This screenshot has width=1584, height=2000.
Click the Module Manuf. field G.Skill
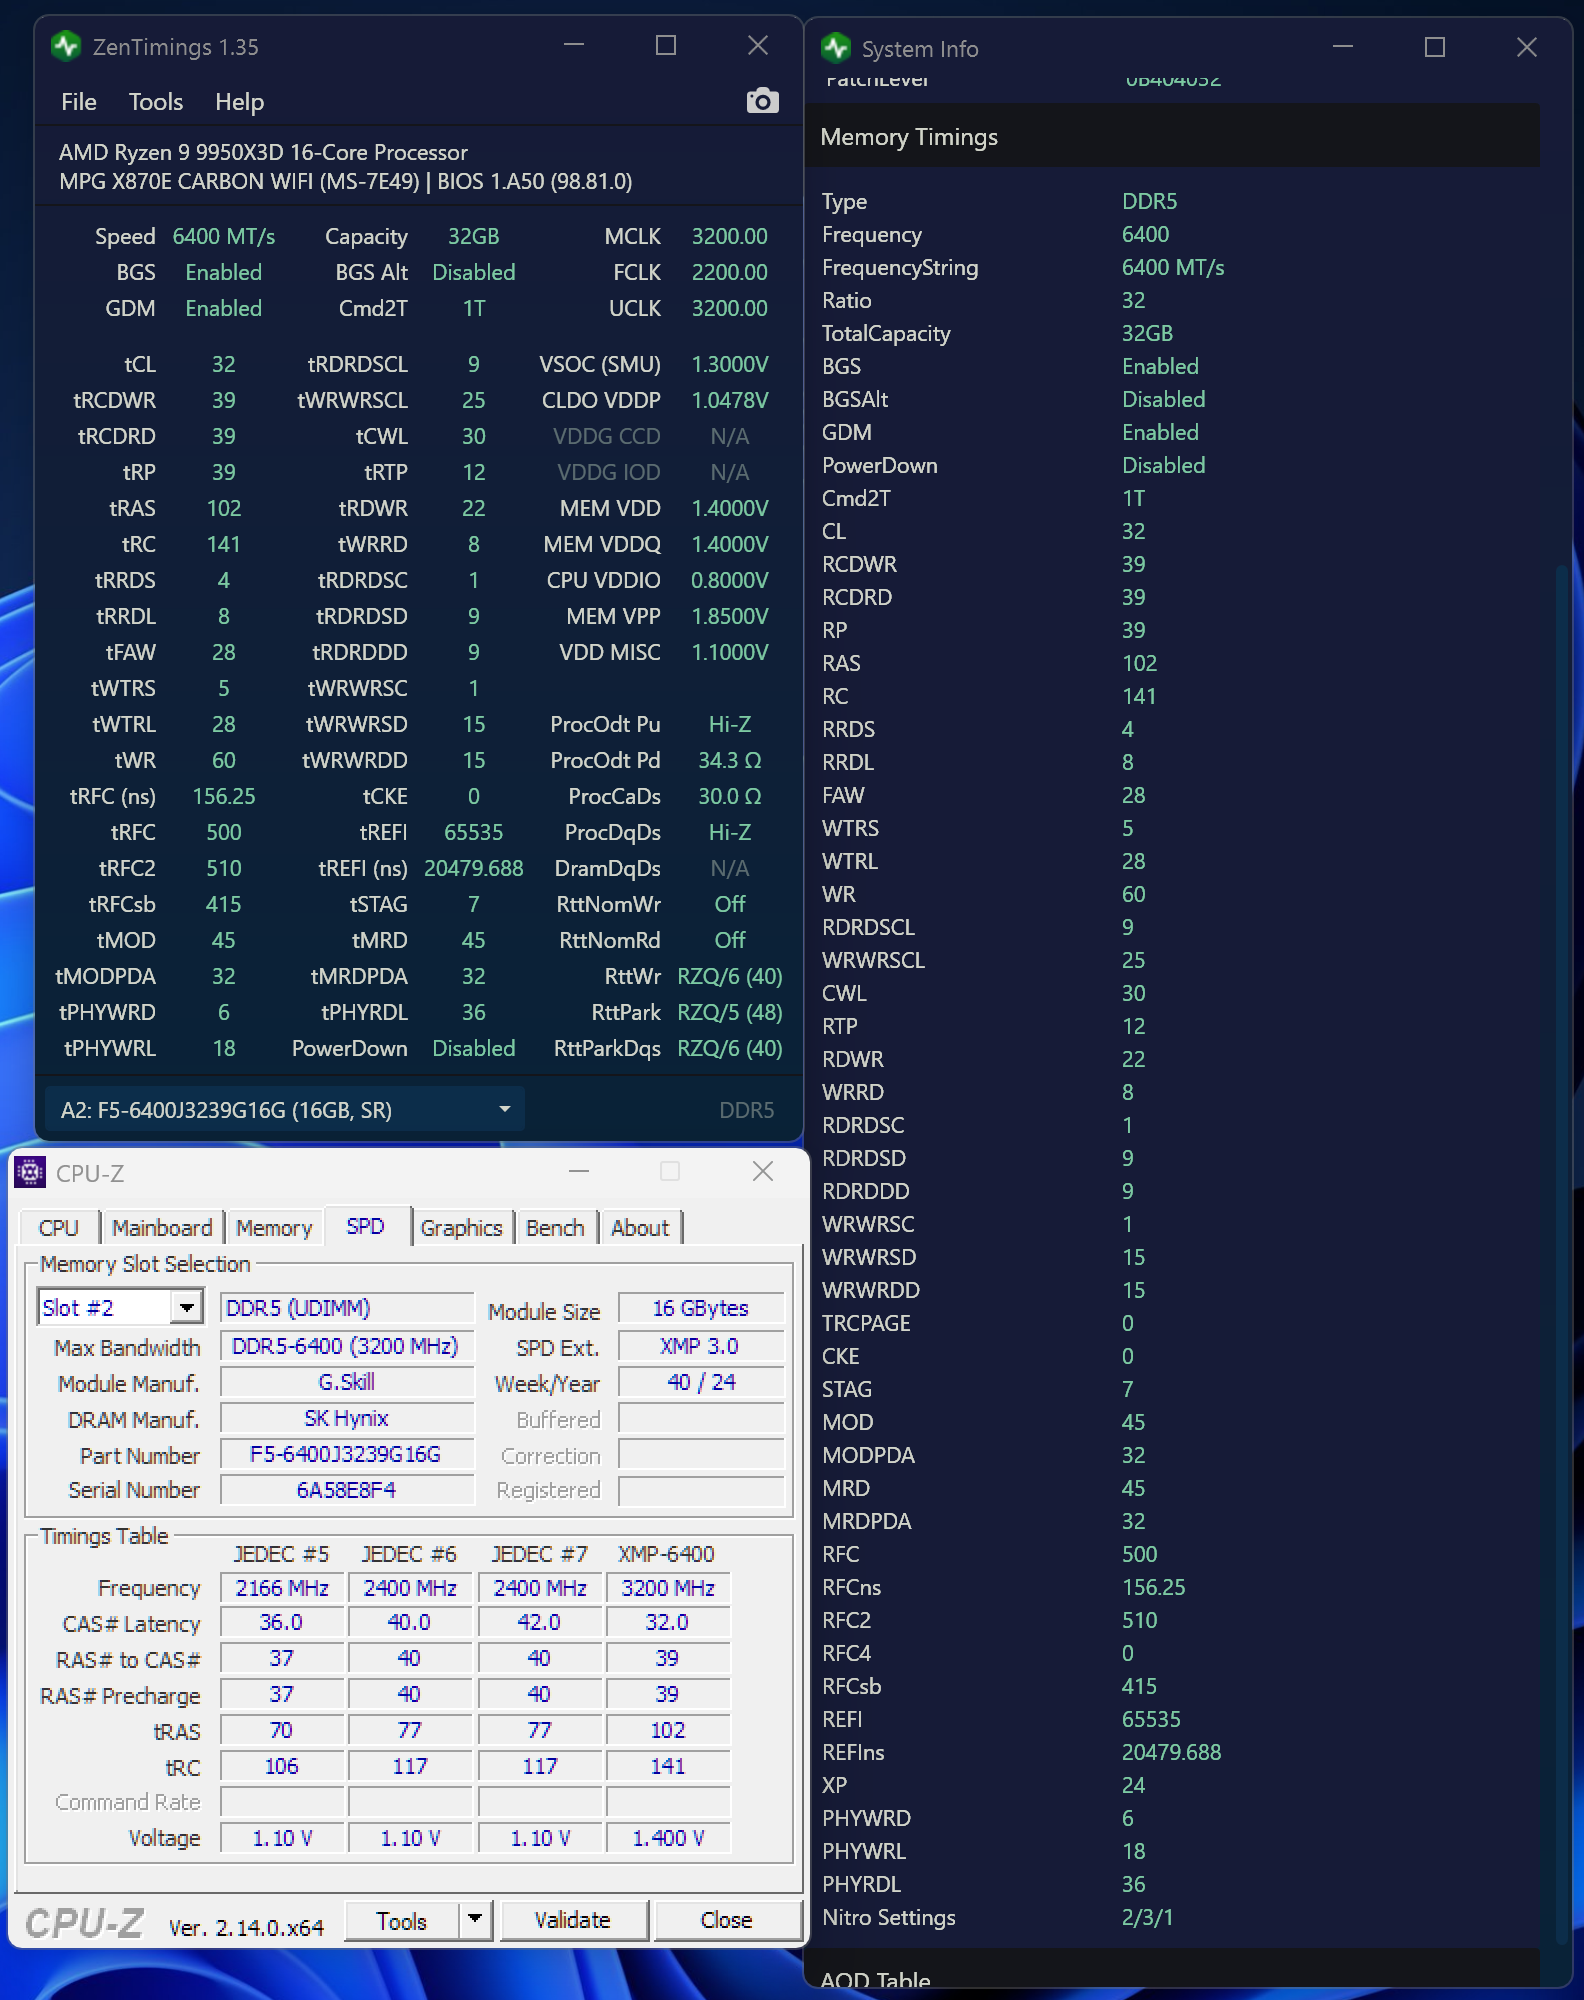click(x=346, y=1382)
